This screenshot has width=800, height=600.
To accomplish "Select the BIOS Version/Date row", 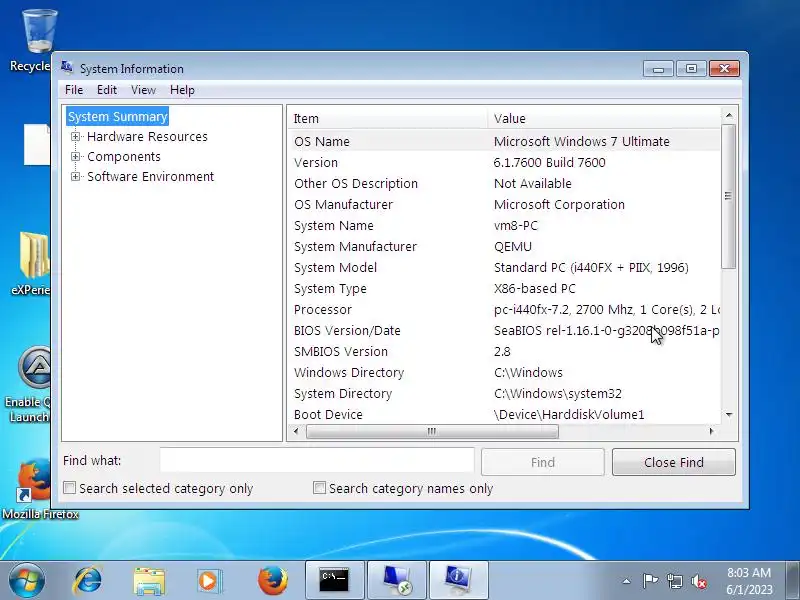I will (504, 331).
